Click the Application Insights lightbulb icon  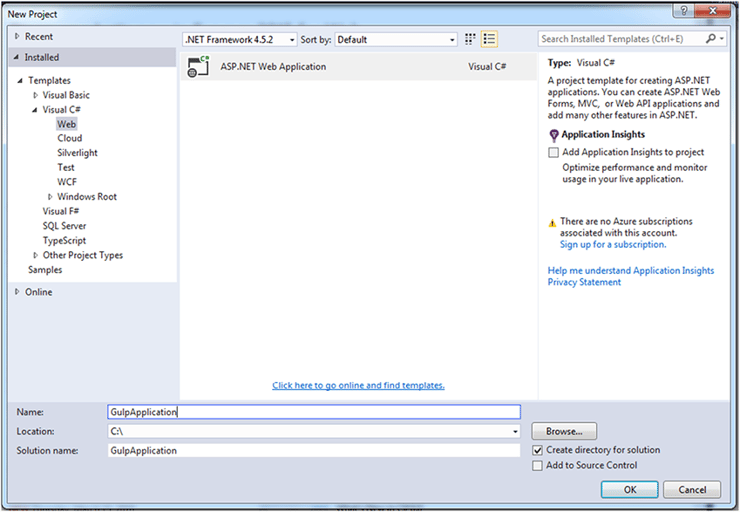pos(554,136)
